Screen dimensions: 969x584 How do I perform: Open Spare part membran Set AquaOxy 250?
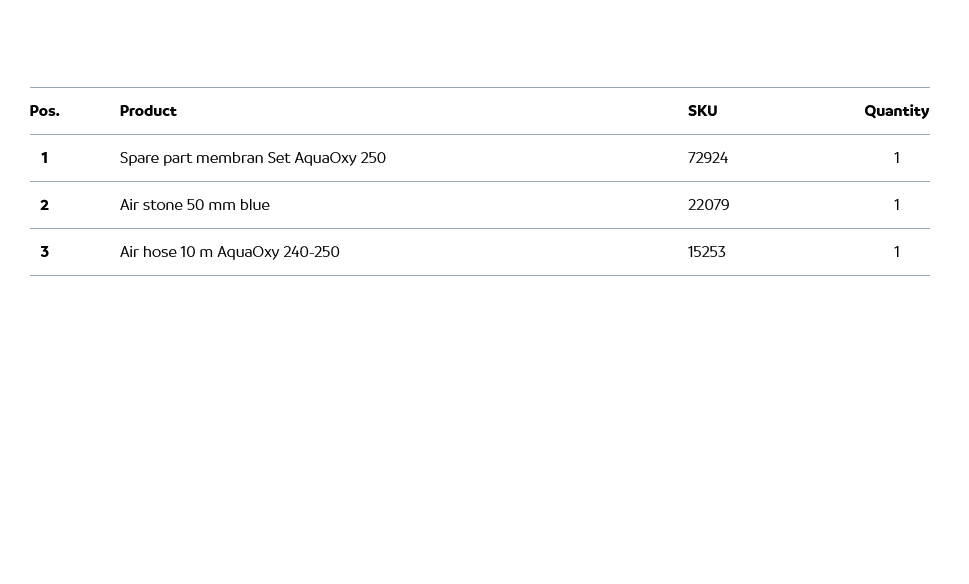pyautogui.click(x=252, y=158)
